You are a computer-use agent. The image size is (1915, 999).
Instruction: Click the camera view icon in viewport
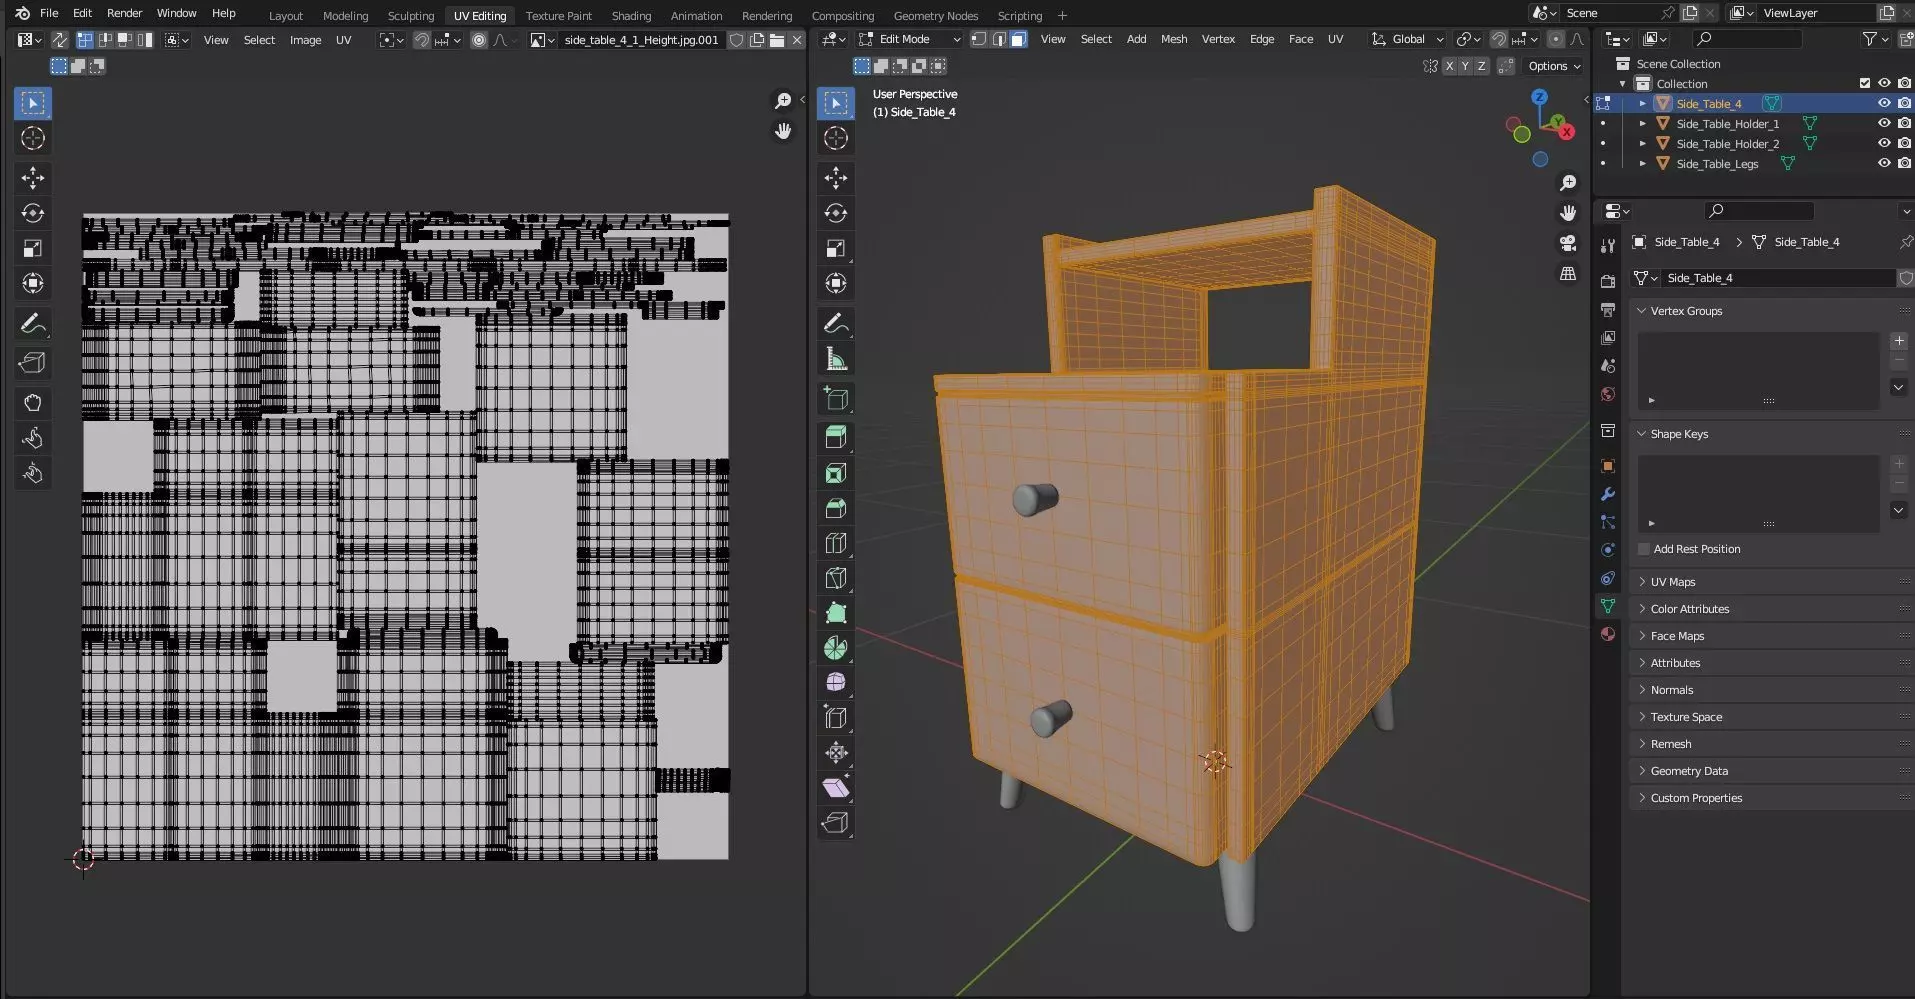pos(1568,243)
